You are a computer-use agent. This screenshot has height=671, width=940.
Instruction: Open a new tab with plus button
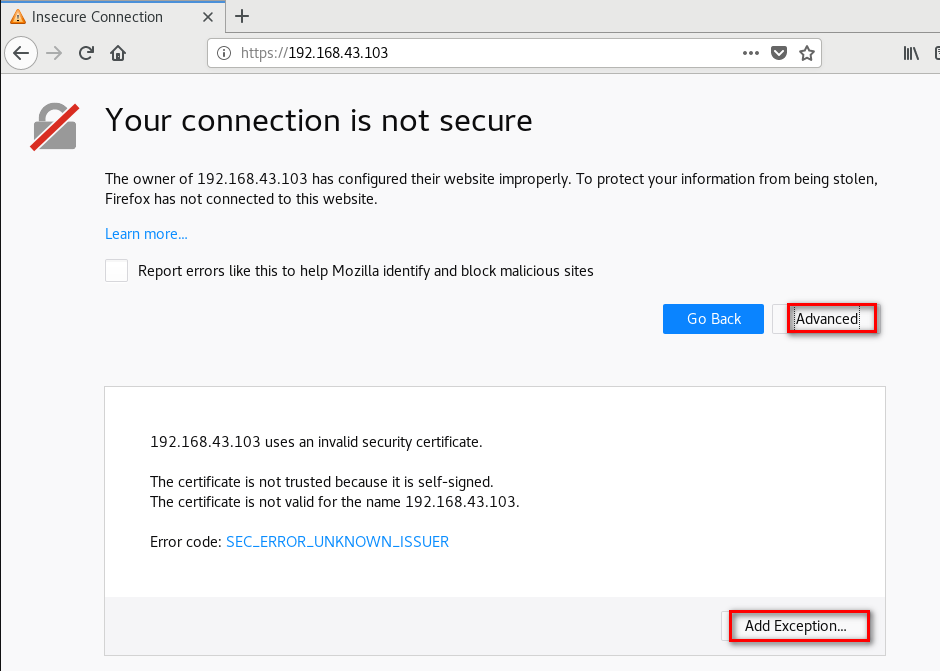pyautogui.click(x=242, y=16)
